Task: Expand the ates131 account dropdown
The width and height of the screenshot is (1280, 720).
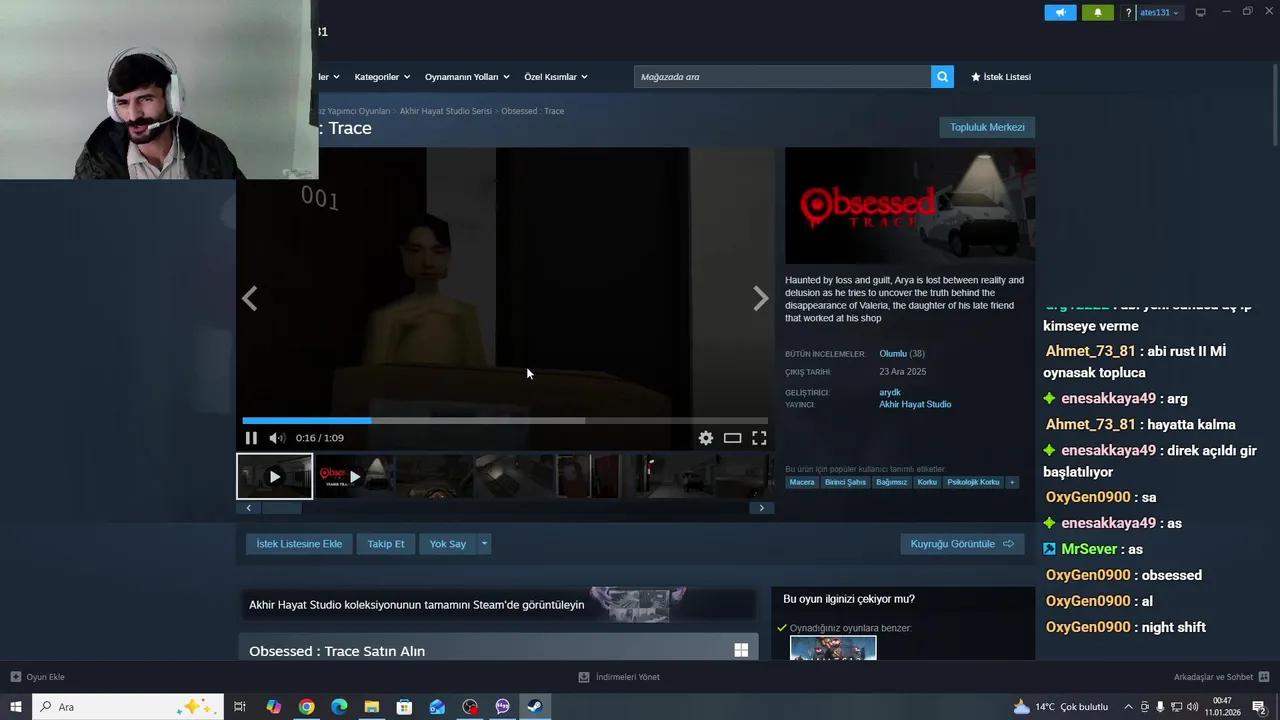Action: click(x=1159, y=13)
